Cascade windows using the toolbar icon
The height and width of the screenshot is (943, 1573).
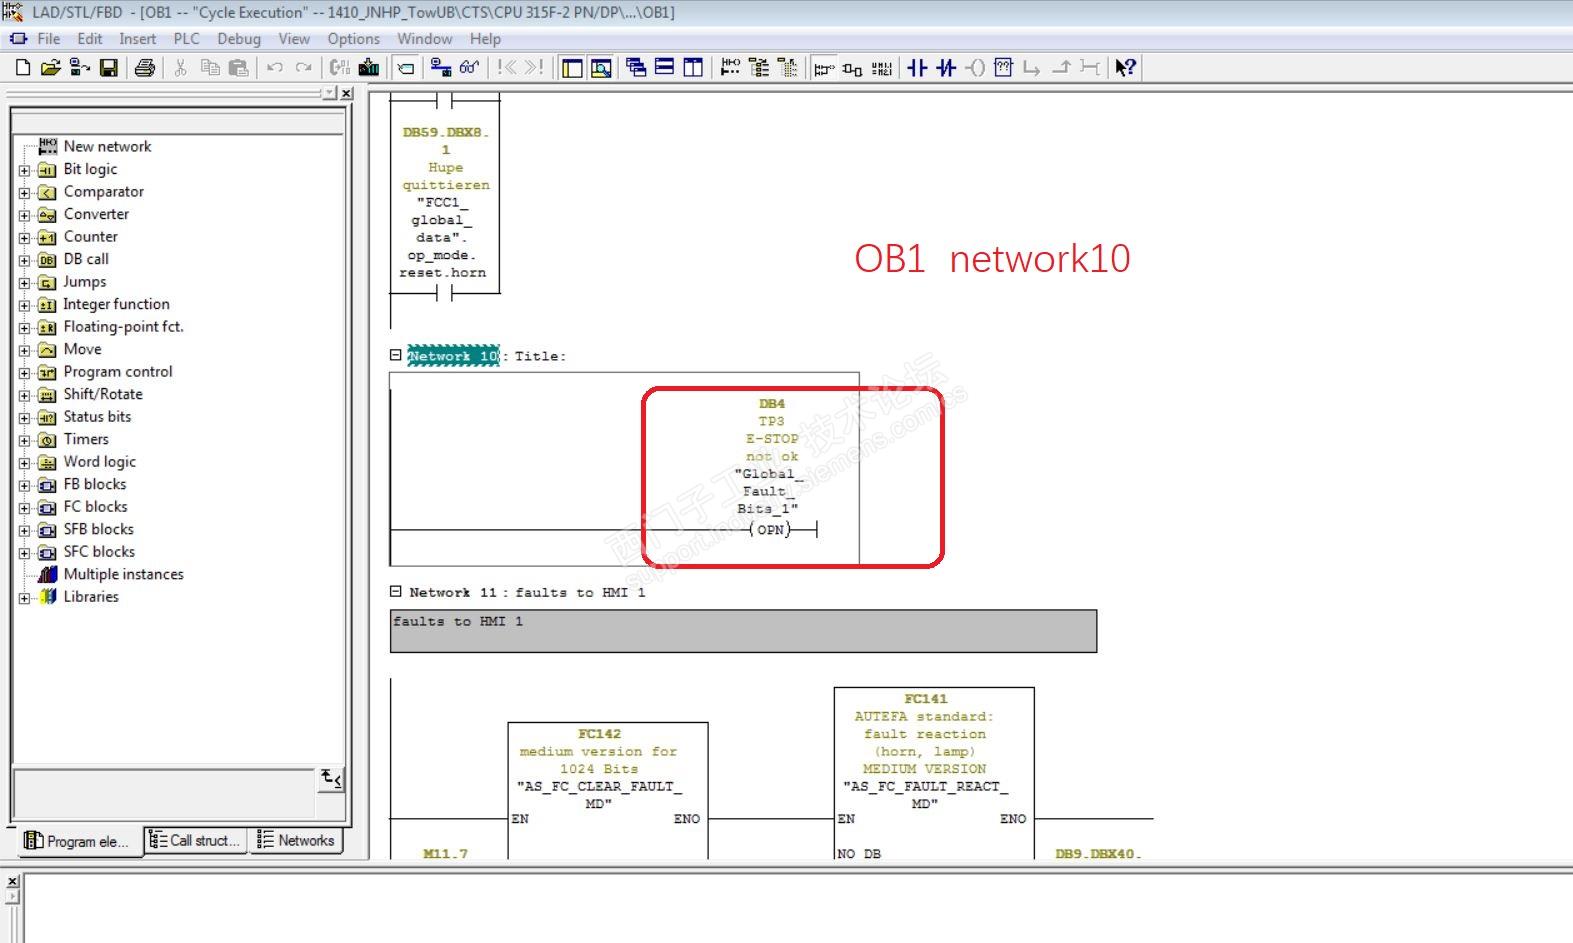[636, 68]
